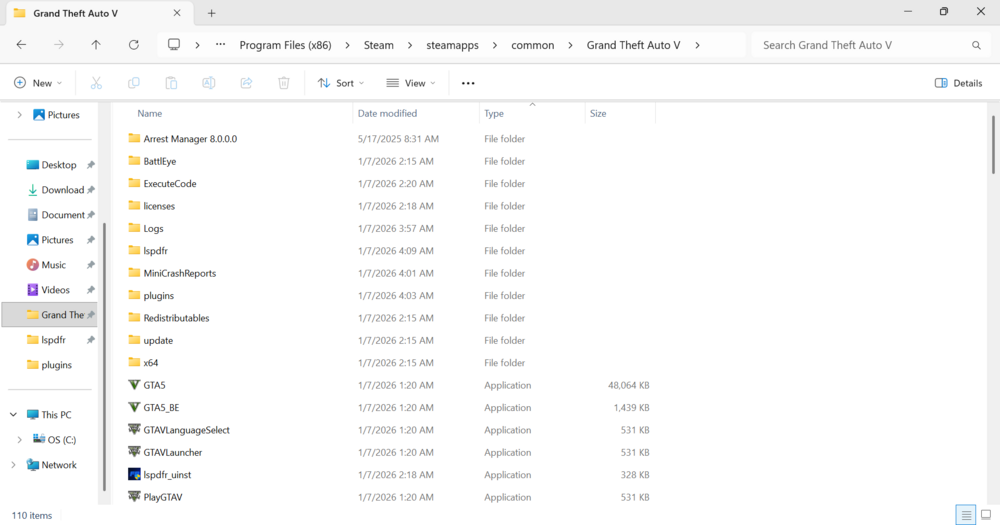Image resolution: width=1000 pixels, height=525 pixels.
Task: Expand chevron after Grand Theft Auto V breadcrumb
Action: (x=697, y=45)
